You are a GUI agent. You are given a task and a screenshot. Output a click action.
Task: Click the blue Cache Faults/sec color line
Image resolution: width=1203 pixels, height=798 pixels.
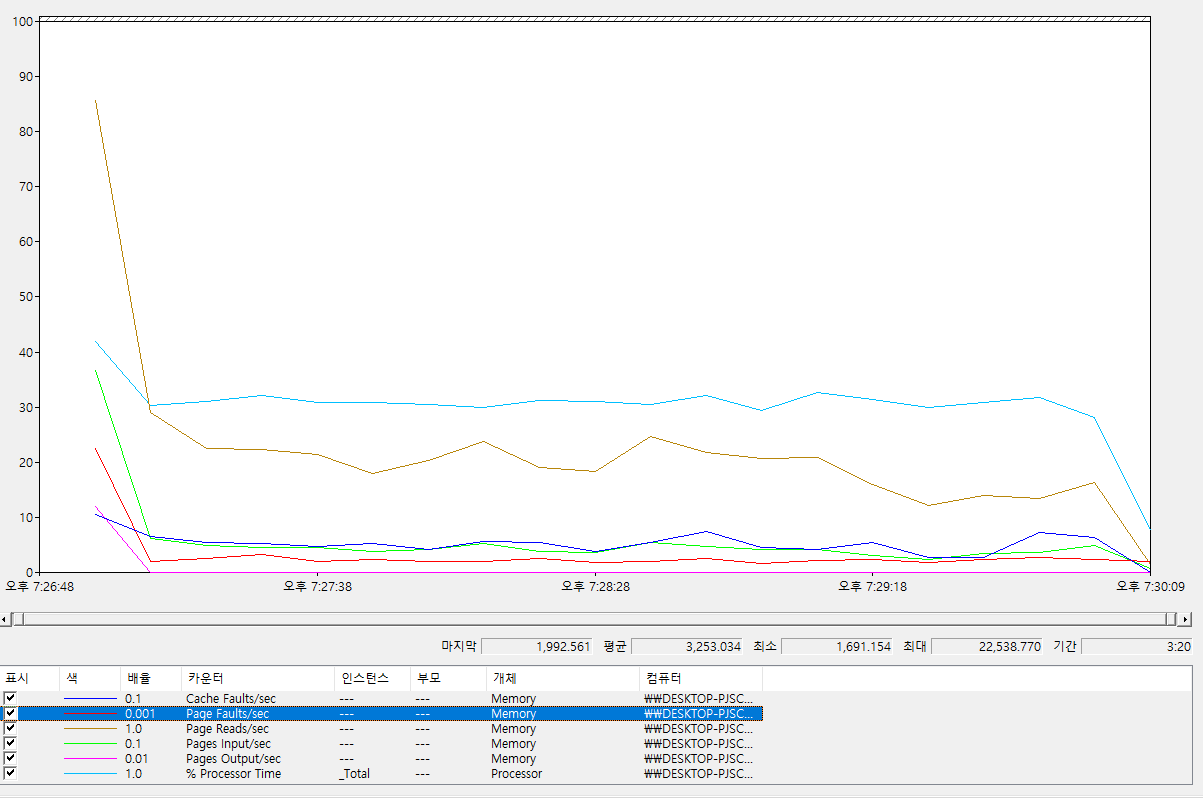pyautogui.click(x=90, y=698)
